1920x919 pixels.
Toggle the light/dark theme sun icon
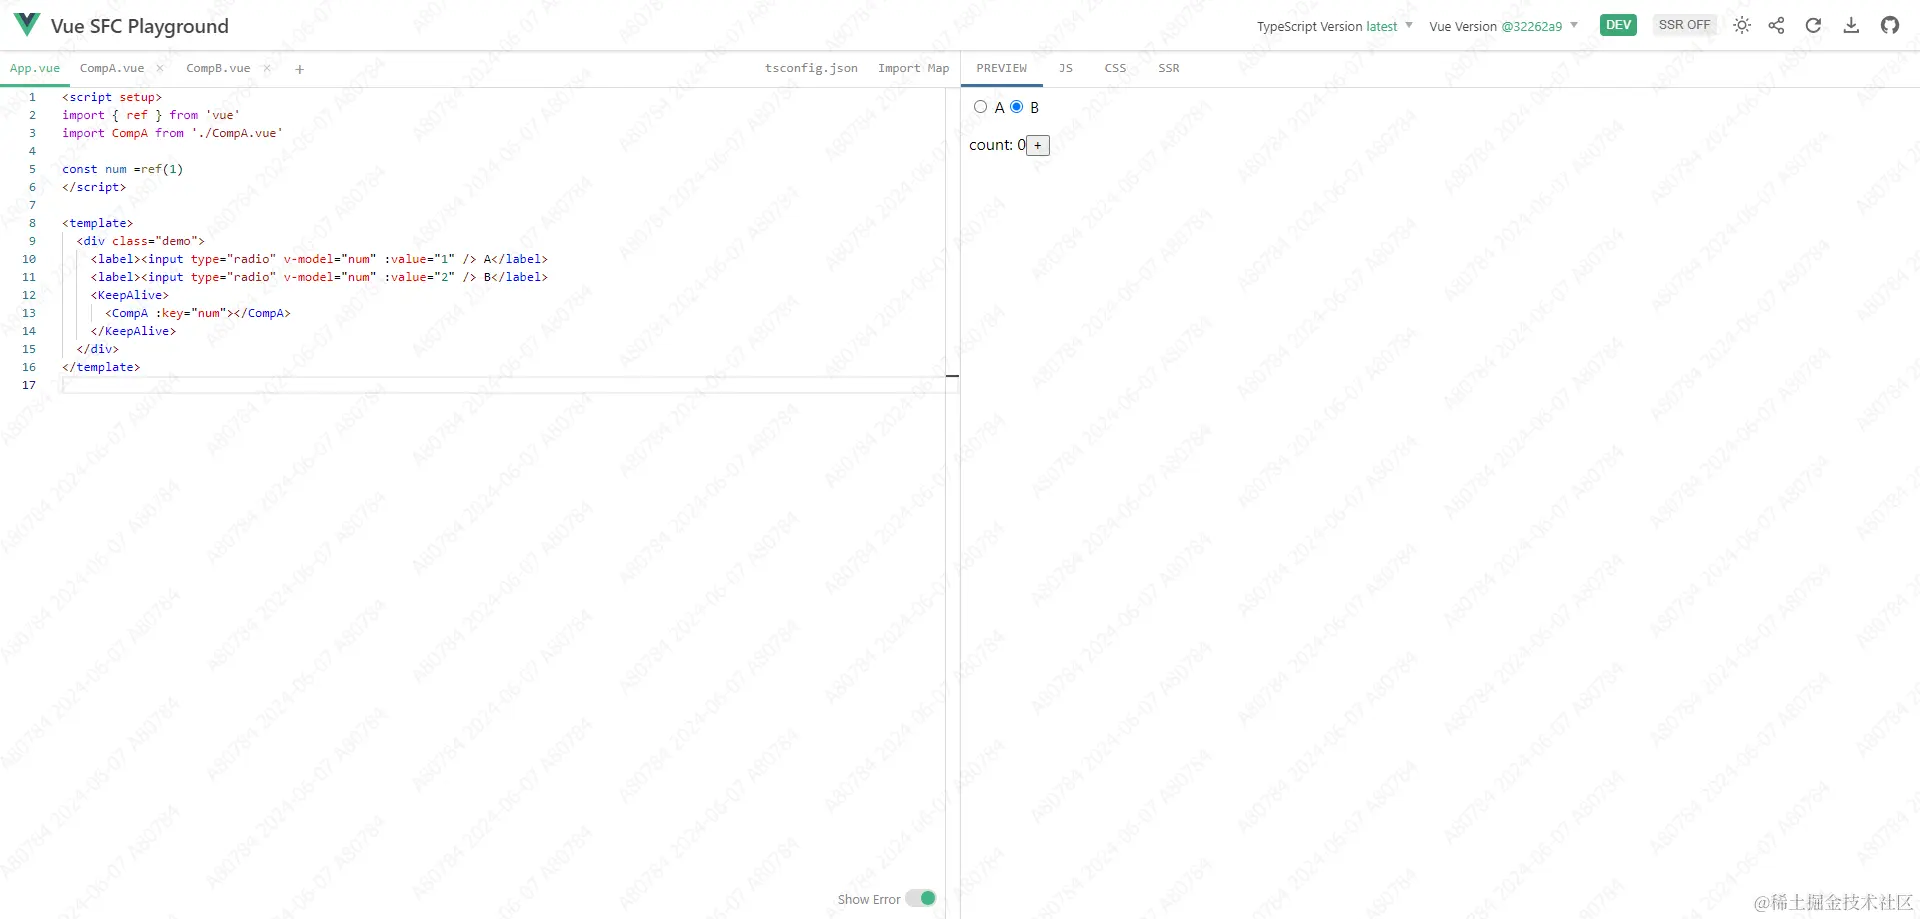click(x=1742, y=25)
